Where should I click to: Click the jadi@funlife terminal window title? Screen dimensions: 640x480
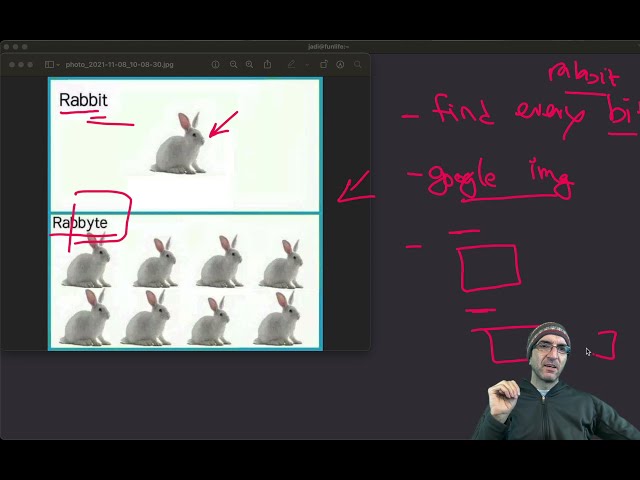tap(328, 47)
